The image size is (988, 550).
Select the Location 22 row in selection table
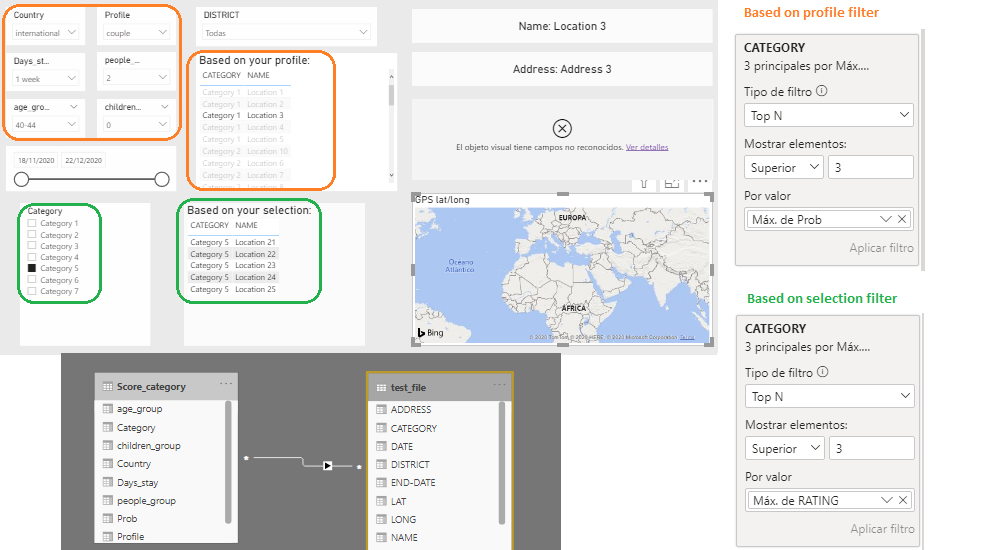pyautogui.click(x=233, y=254)
